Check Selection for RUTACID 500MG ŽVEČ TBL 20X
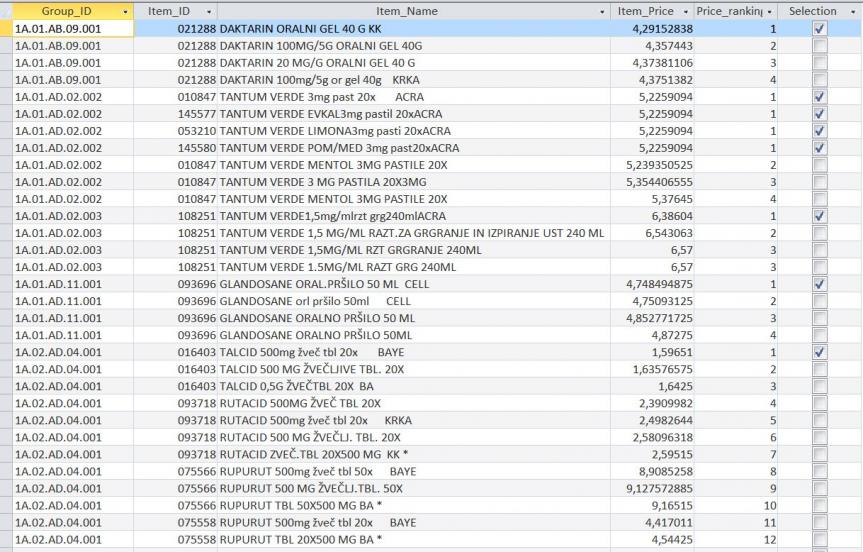 coord(820,403)
